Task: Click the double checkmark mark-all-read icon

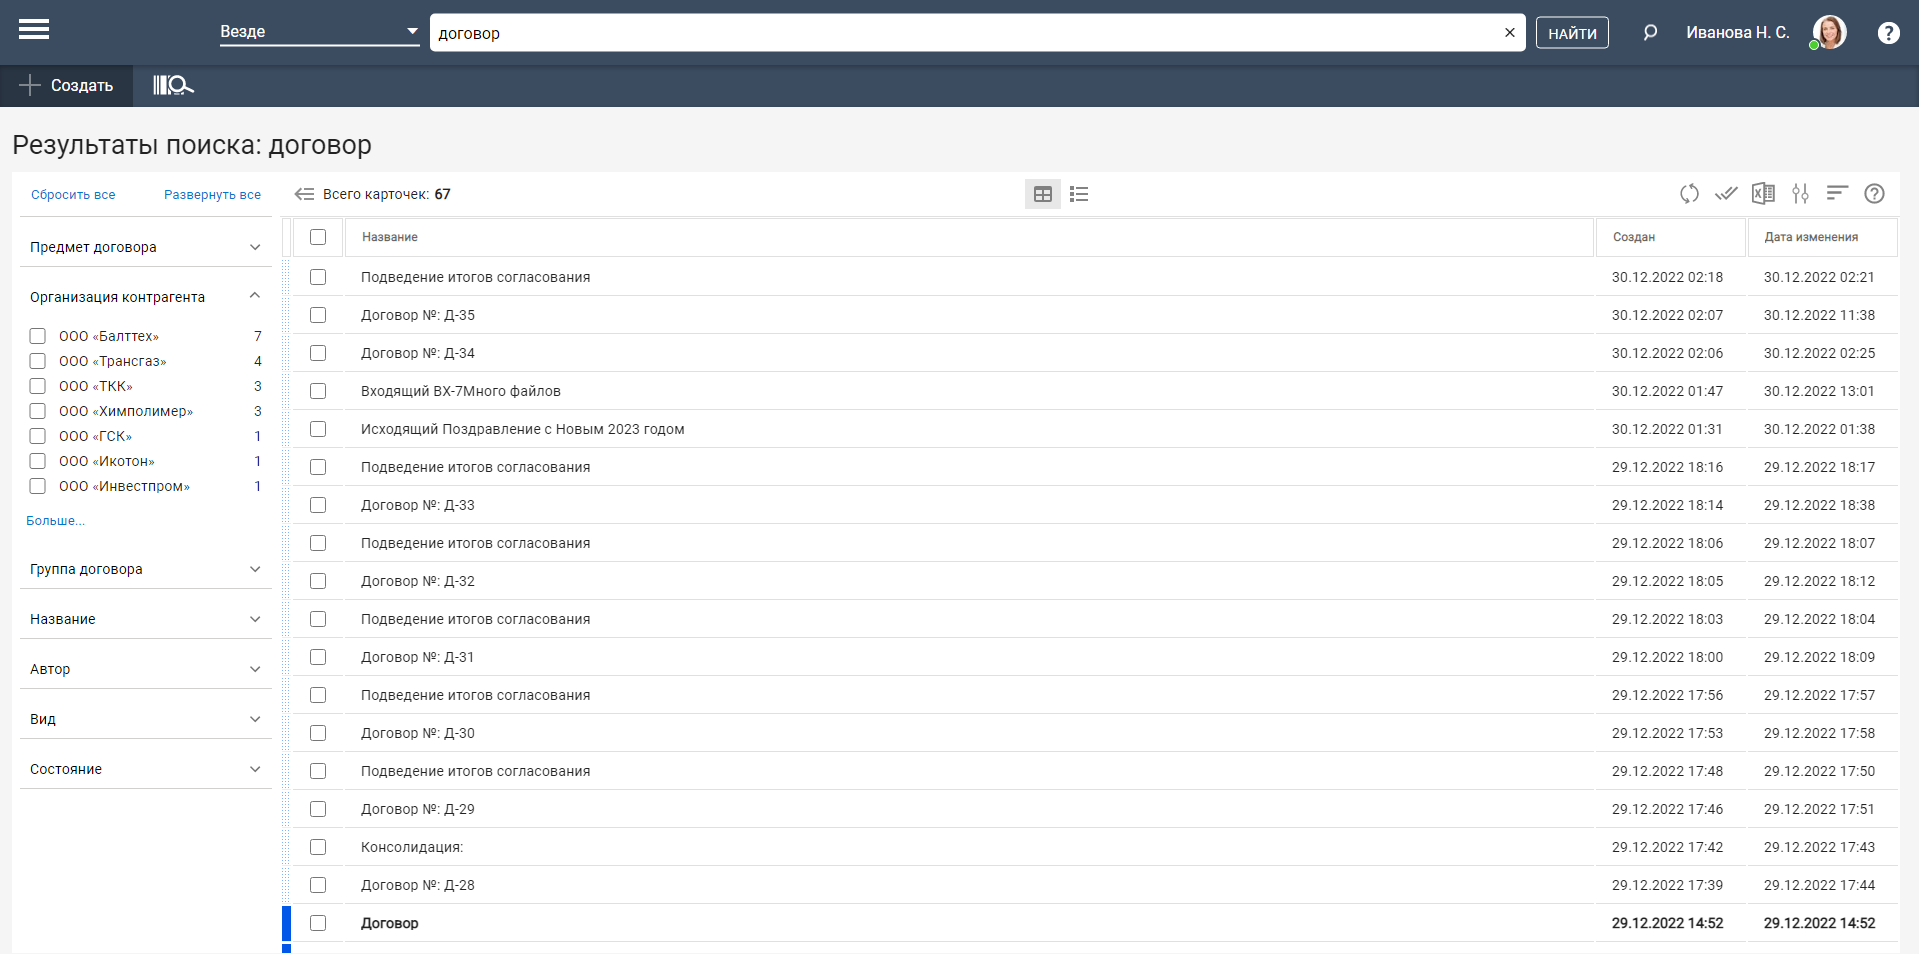Action: [x=1726, y=194]
